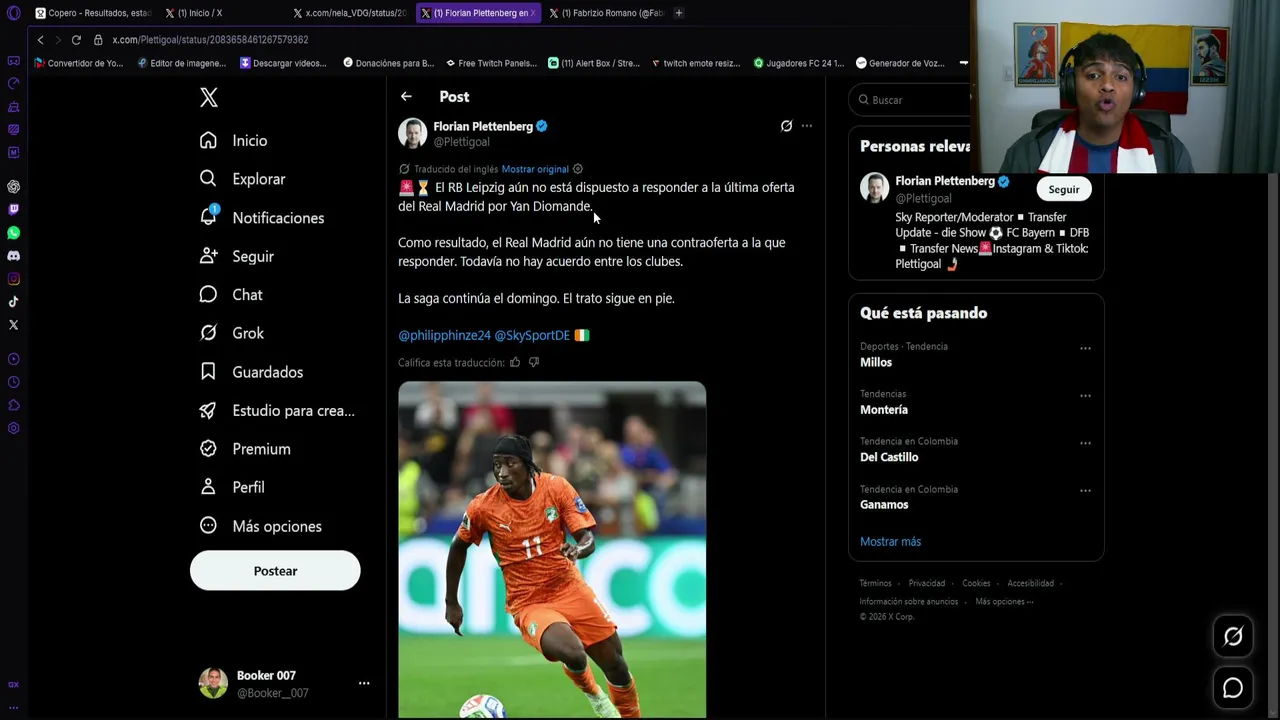Open the X panel in the Opera sidebar
The image size is (1280, 720).
(x=13, y=325)
